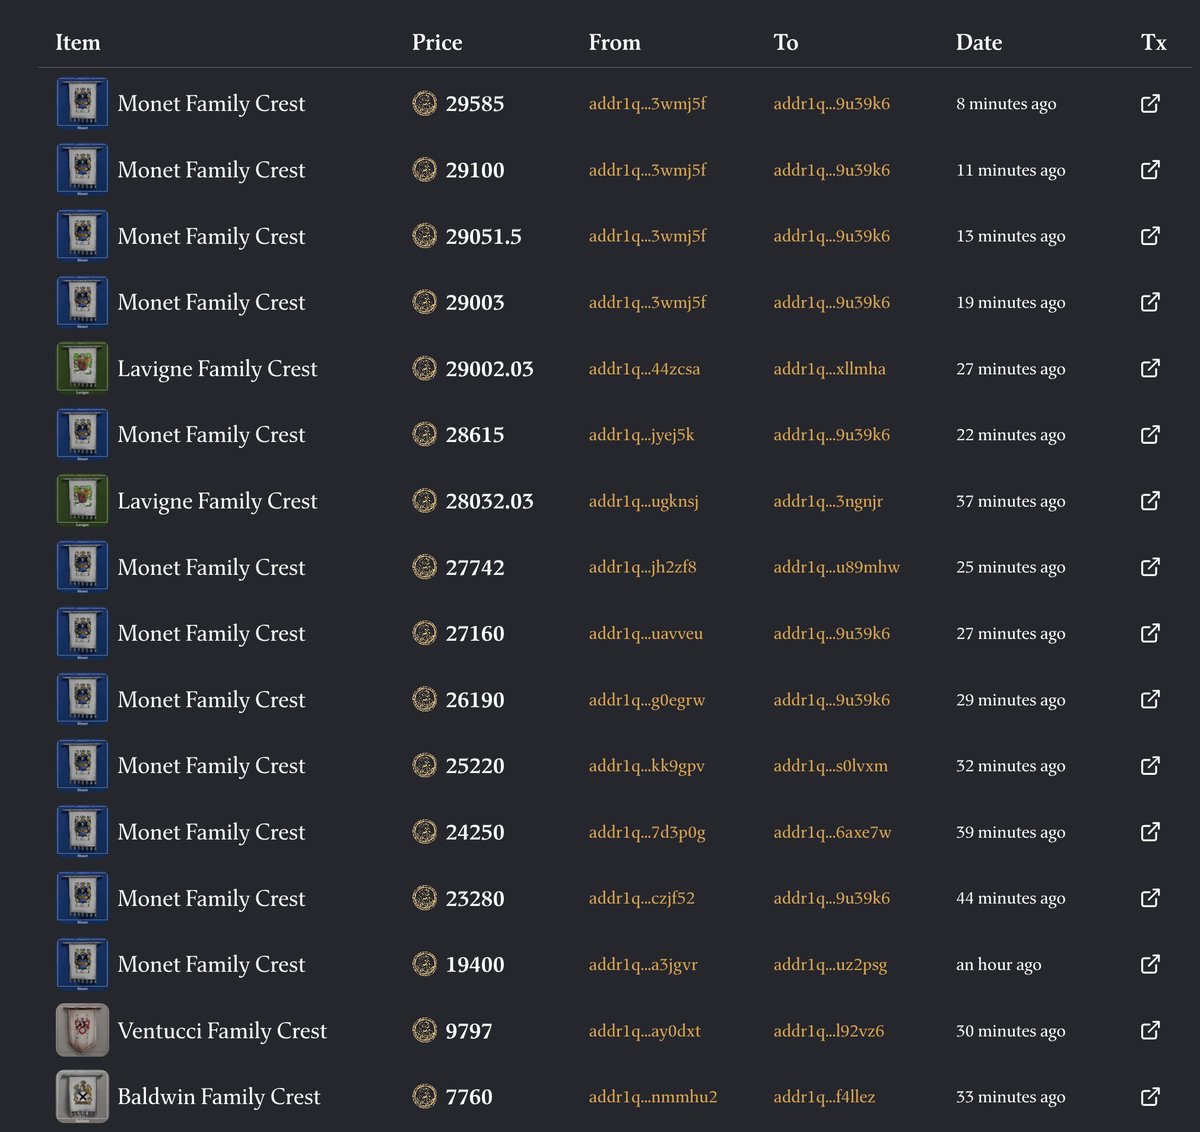Click the 'an hour ago' date cell
1200x1132 pixels.
pyautogui.click(x=998, y=965)
